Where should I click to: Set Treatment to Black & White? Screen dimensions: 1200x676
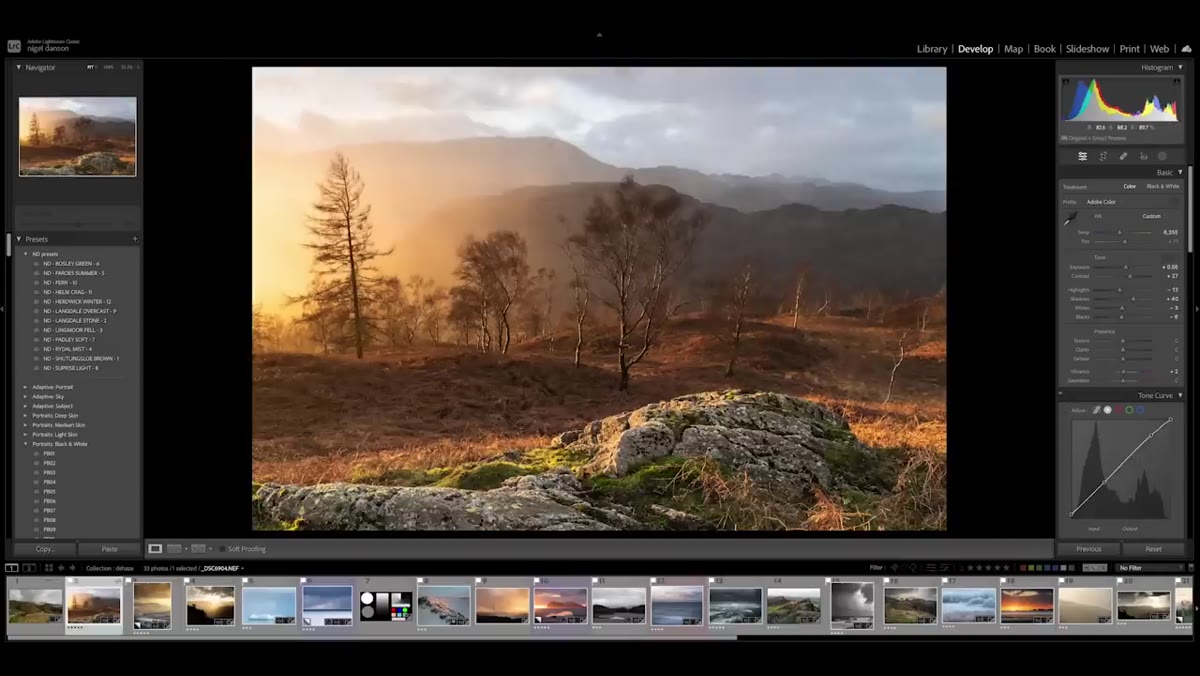coord(1163,187)
